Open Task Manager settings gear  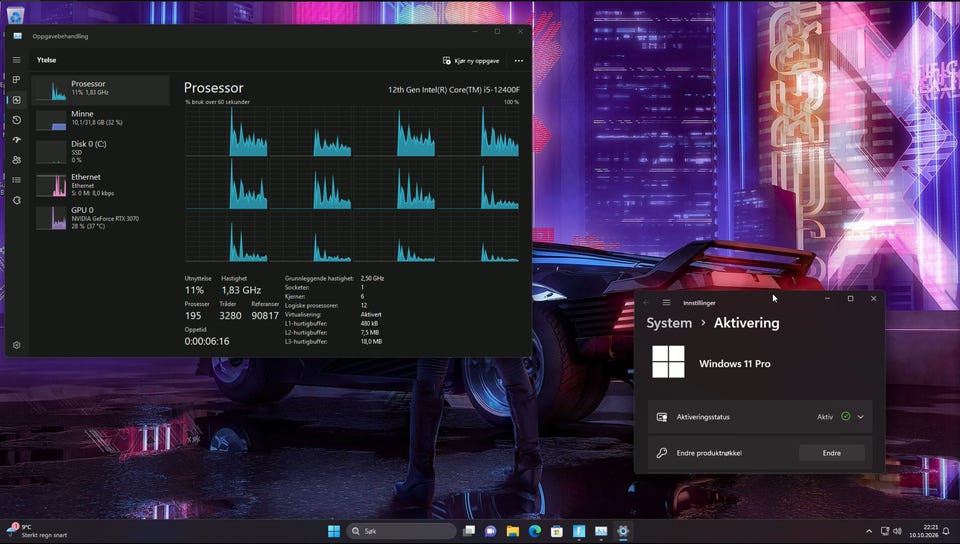(17, 345)
